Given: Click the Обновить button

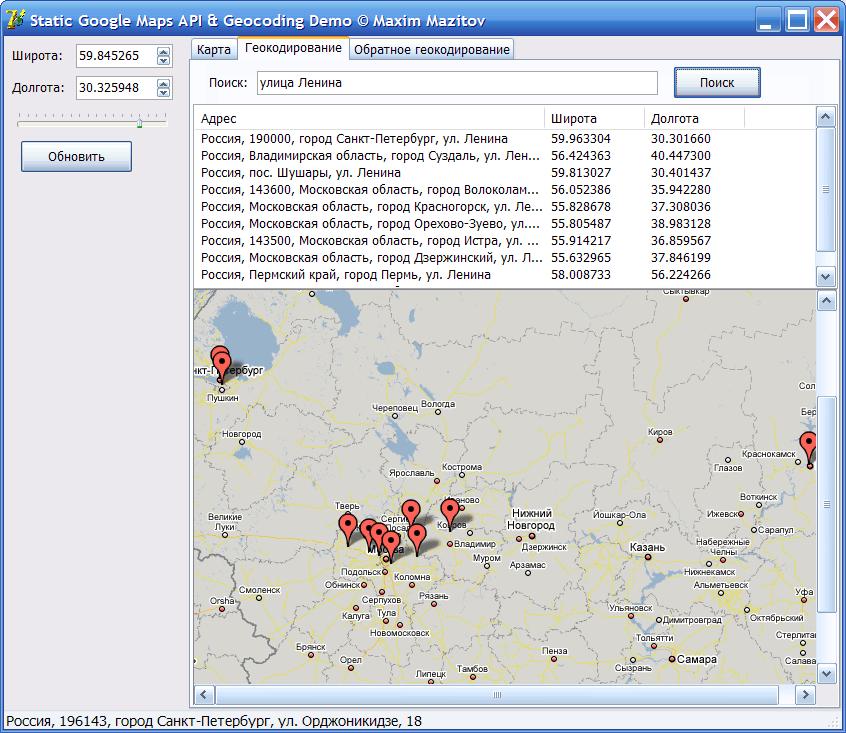Looking at the screenshot, I should (x=76, y=156).
